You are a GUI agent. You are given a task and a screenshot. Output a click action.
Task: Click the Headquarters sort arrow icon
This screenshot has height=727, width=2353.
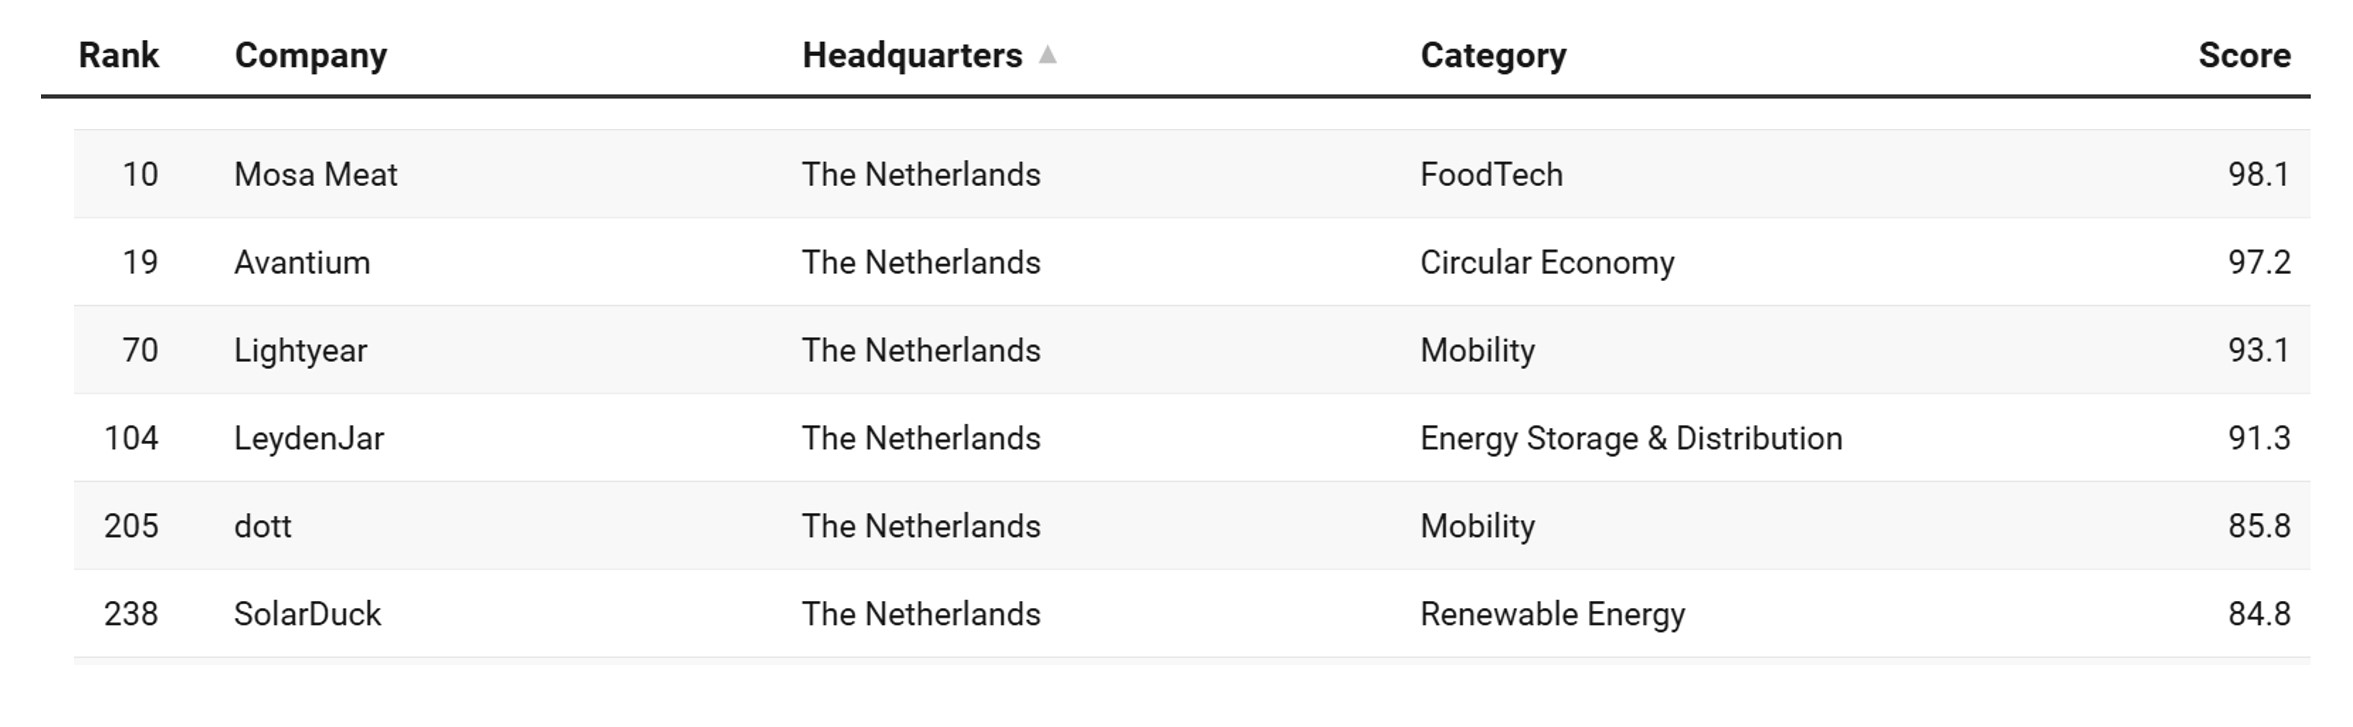pyautogui.click(x=1047, y=55)
